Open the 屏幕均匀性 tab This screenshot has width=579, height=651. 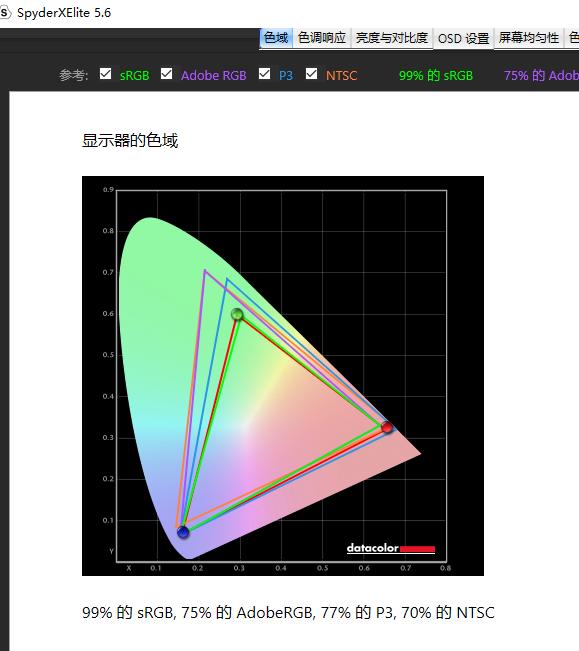click(529, 38)
